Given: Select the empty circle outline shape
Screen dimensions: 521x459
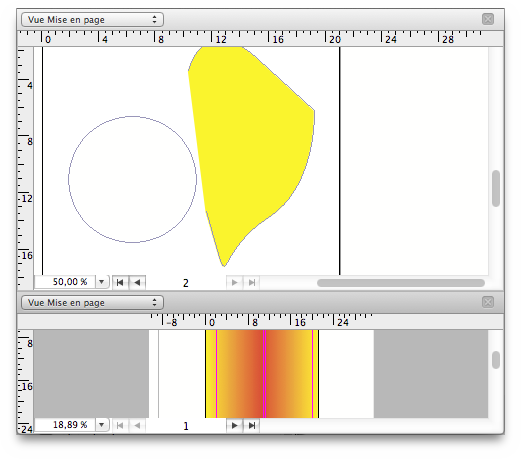Looking at the screenshot, I should coord(132,179).
